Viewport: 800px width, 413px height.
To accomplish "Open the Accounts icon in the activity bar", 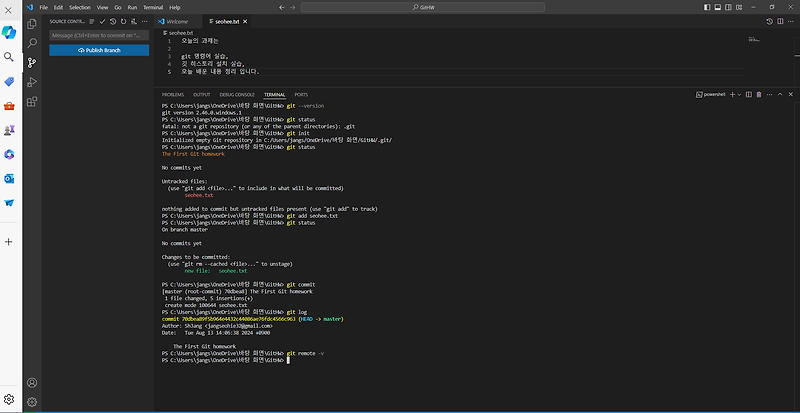I will pyautogui.click(x=32, y=382).
